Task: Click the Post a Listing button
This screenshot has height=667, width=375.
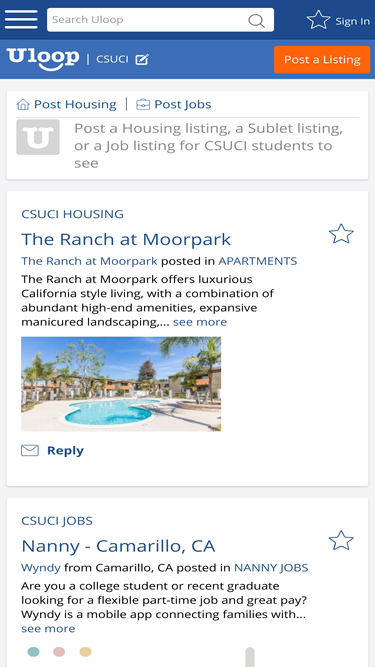Action: (322, 60)
